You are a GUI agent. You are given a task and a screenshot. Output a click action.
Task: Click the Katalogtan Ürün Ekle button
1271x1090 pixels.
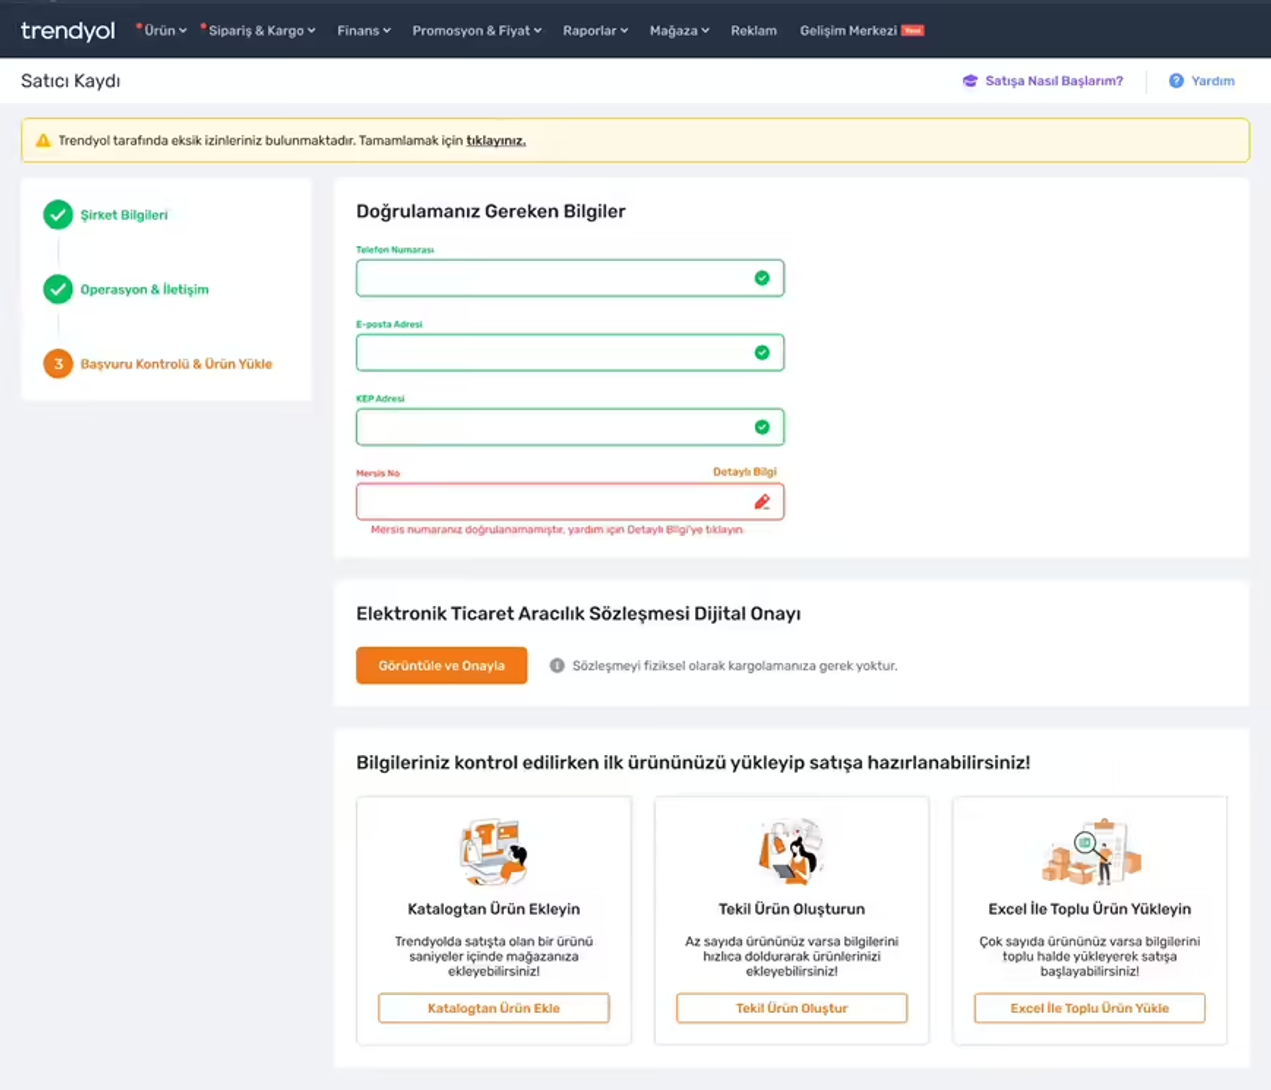coord(494,1008)
